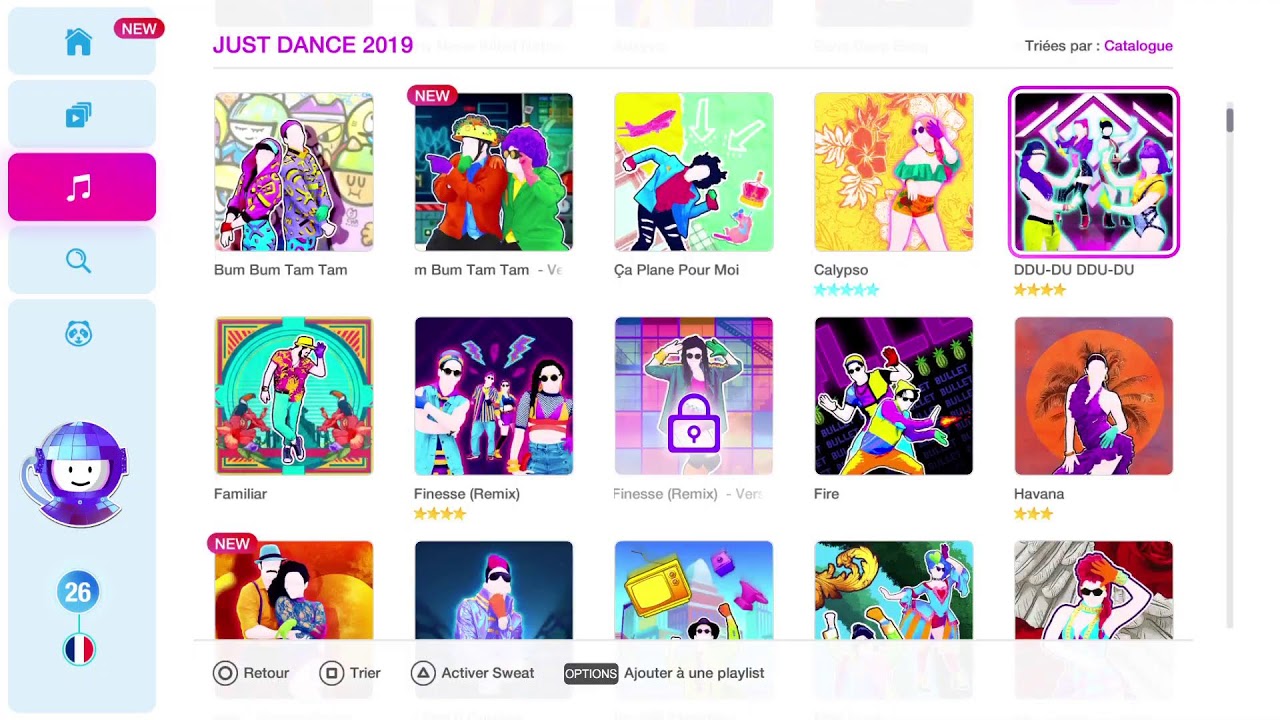Select the bottom-row cover with red-haired dancer
This screenshot has width=1280, height=720.
[1094, 590]
